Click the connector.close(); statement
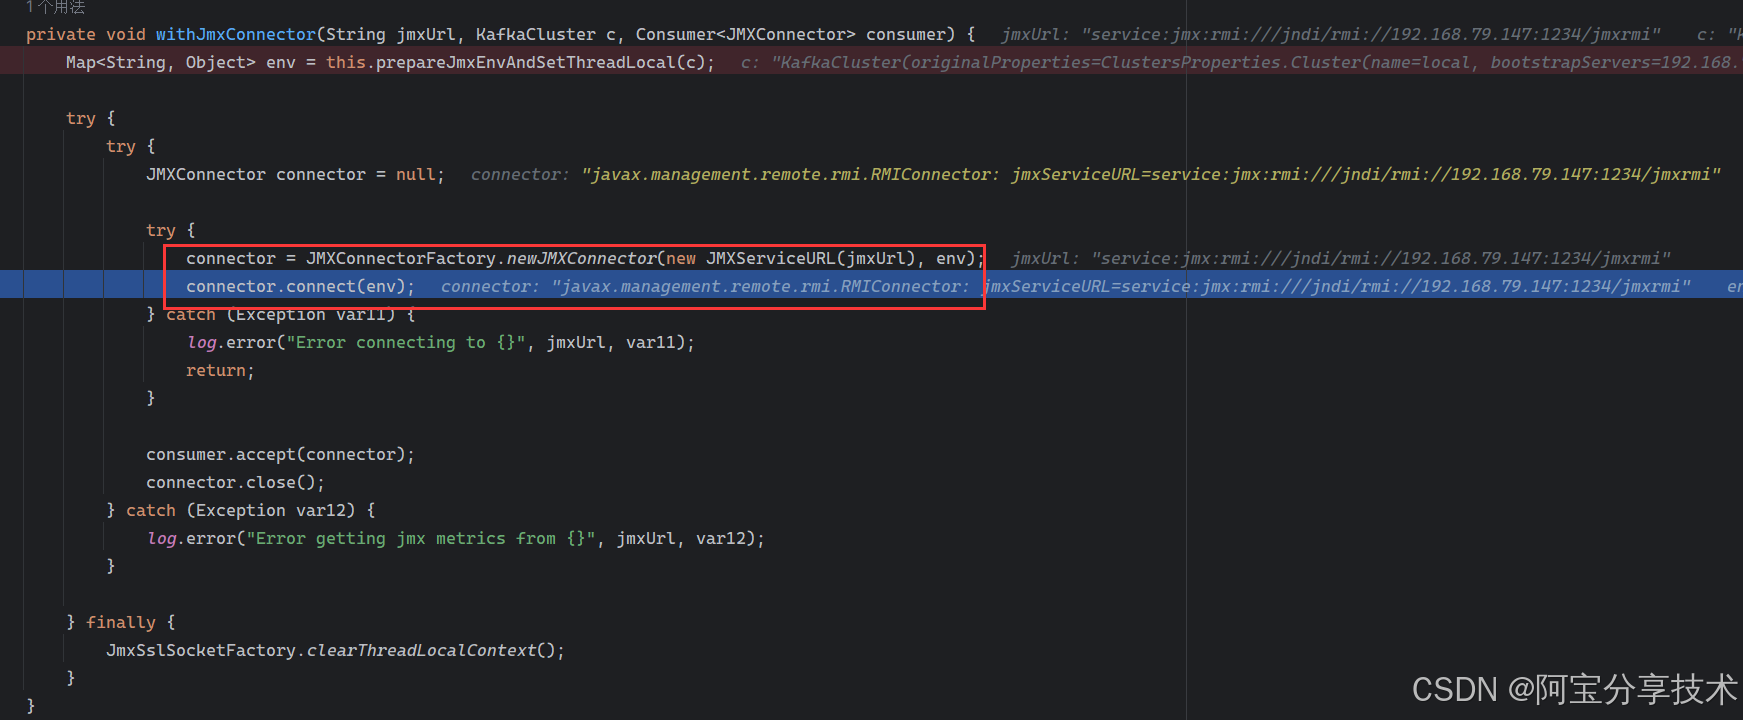 tap(236, 482)
